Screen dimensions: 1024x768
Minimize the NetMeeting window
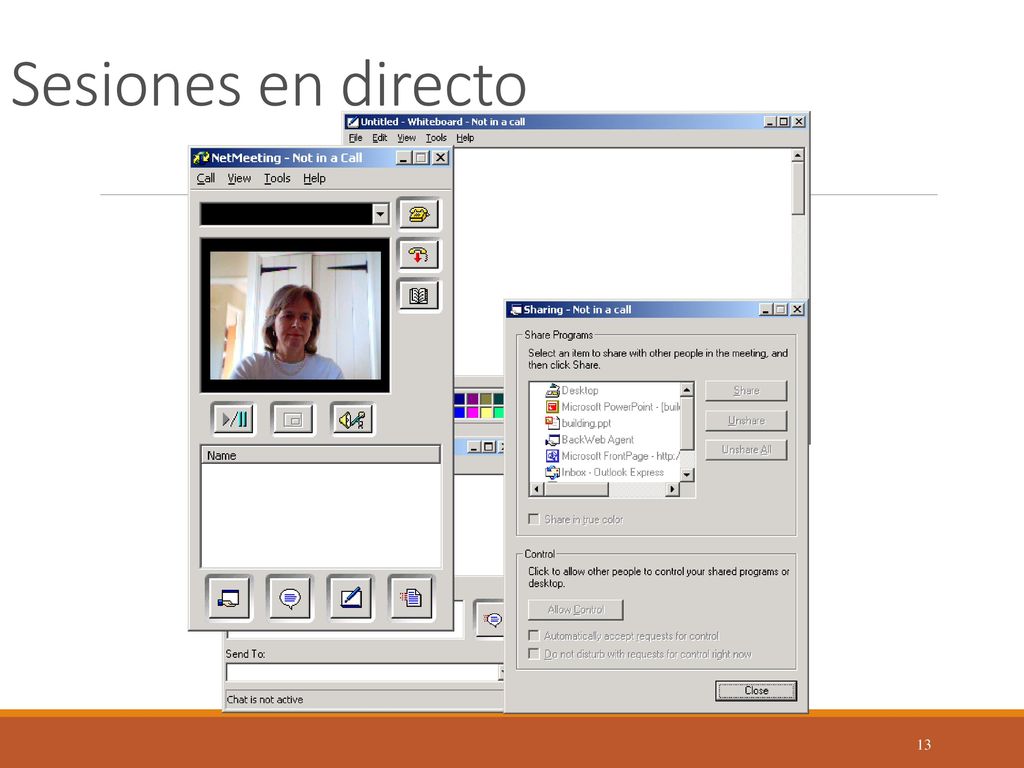tap(404, 157)
